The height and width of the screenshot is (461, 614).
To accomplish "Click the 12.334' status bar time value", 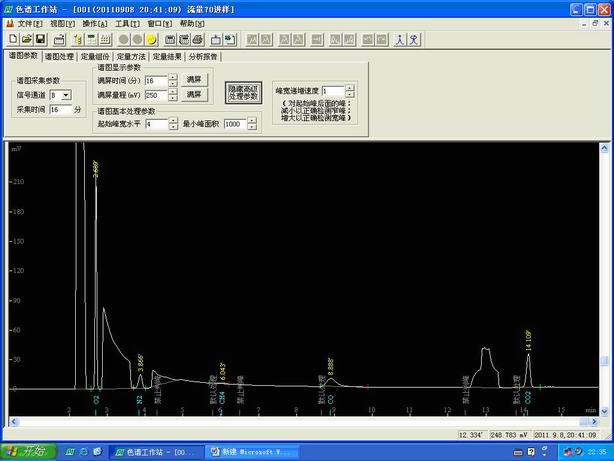I will coord(471,435).
